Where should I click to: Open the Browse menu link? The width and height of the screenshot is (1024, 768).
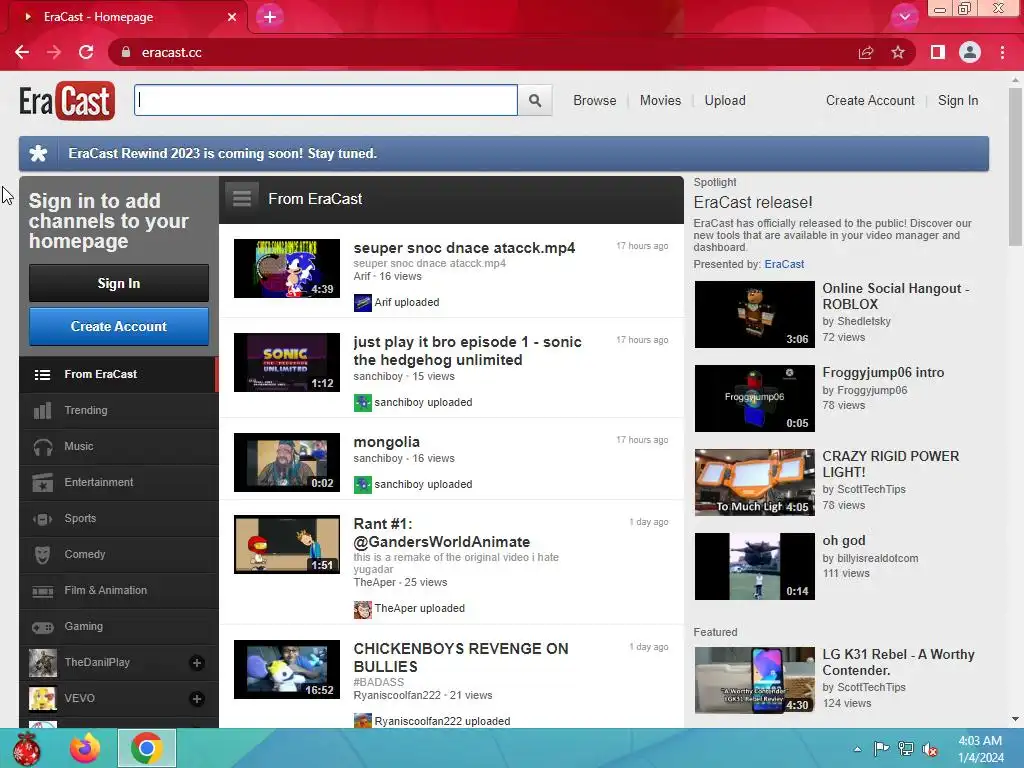click(x=595, y=101)
